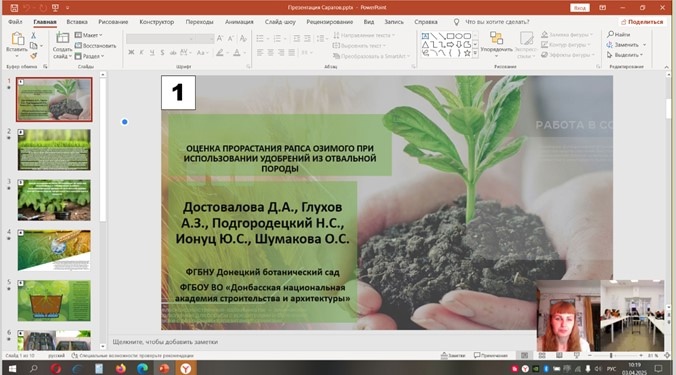Toggle text shadow (S)

pyautogui.click(x=162, y=53)
